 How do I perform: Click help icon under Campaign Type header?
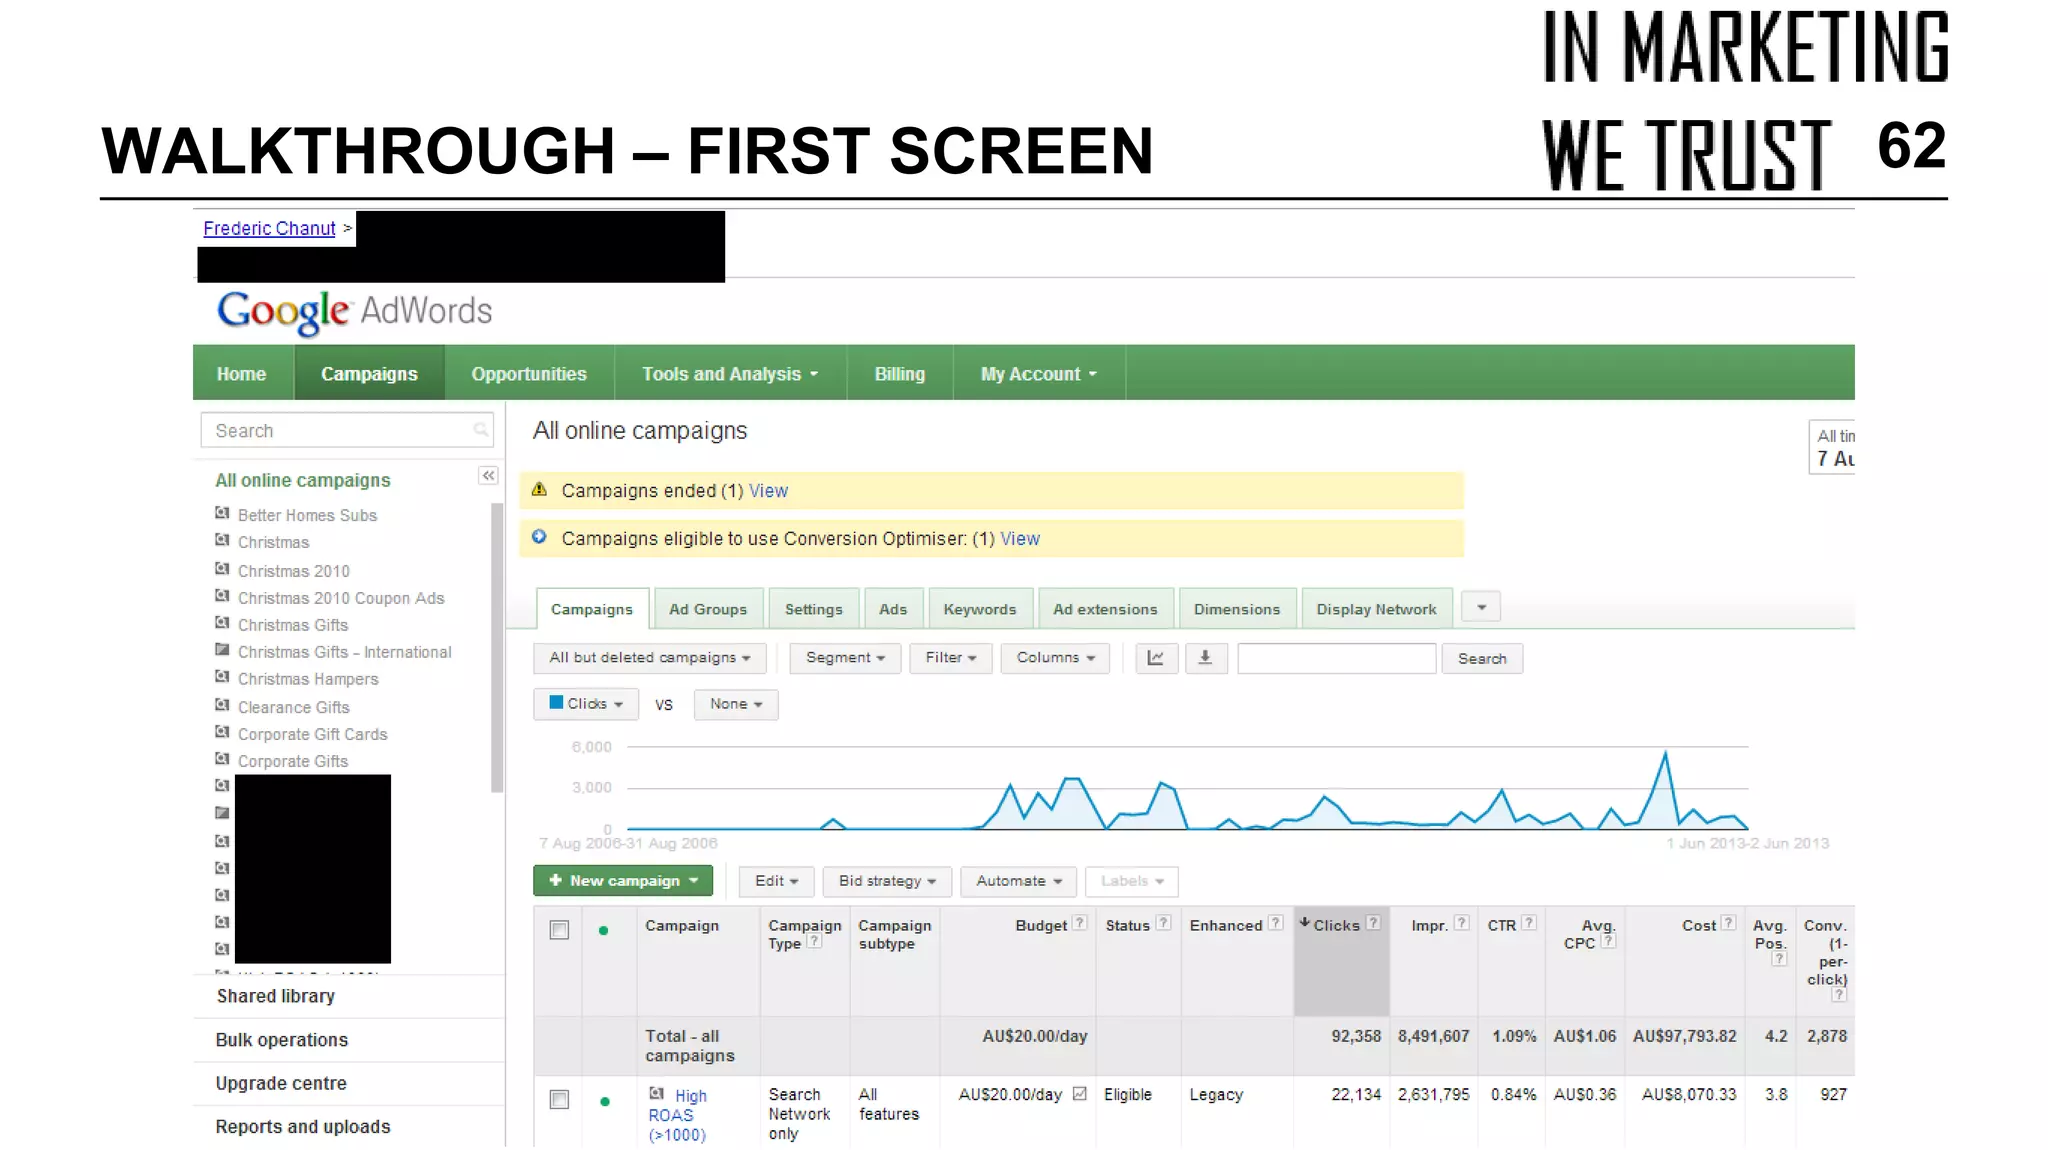pos(814,942)
